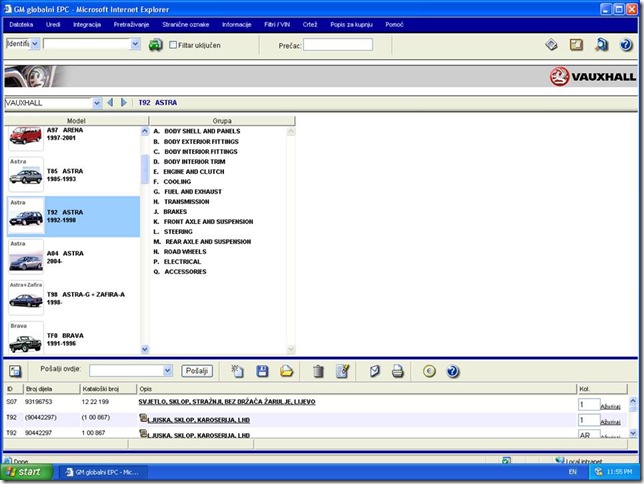
Task: Click the Vauxhall logo
Action: 593,76
